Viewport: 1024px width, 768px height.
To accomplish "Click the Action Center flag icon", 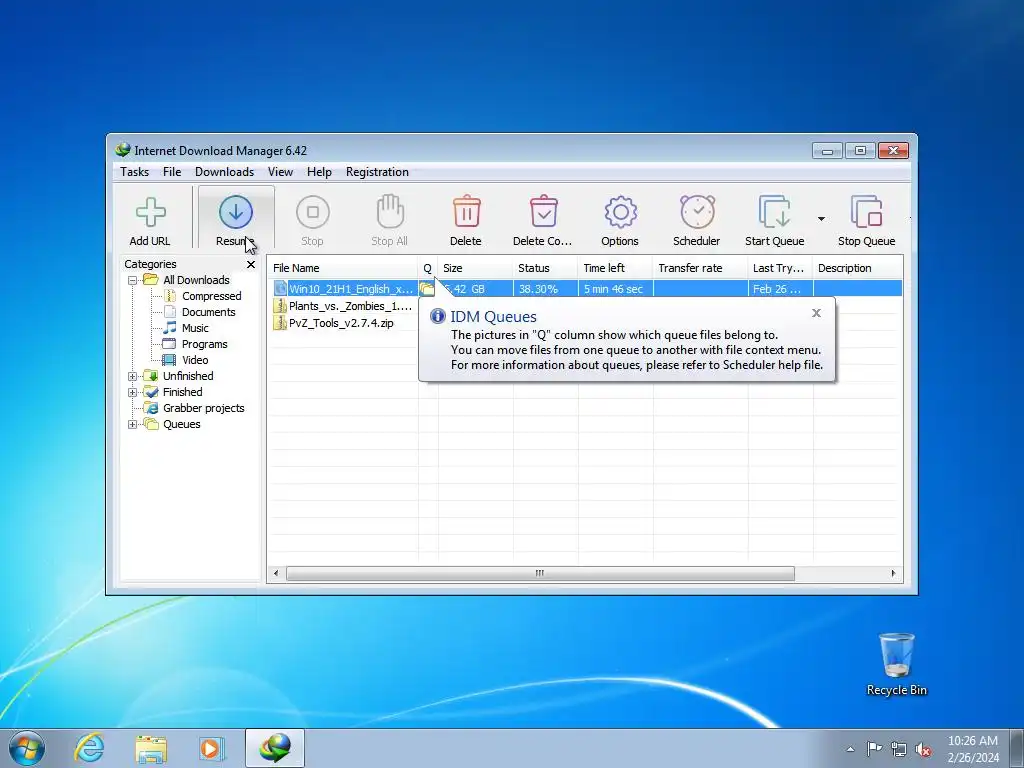I will click(874, 749).
